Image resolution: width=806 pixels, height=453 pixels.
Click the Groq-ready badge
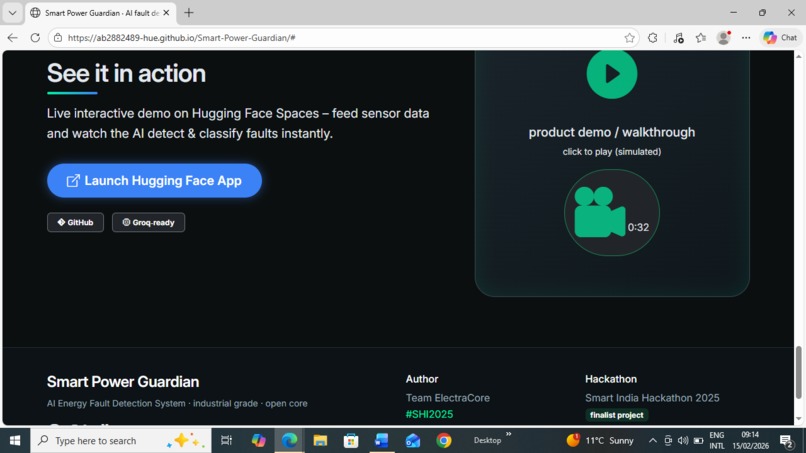tap(149, 222)
